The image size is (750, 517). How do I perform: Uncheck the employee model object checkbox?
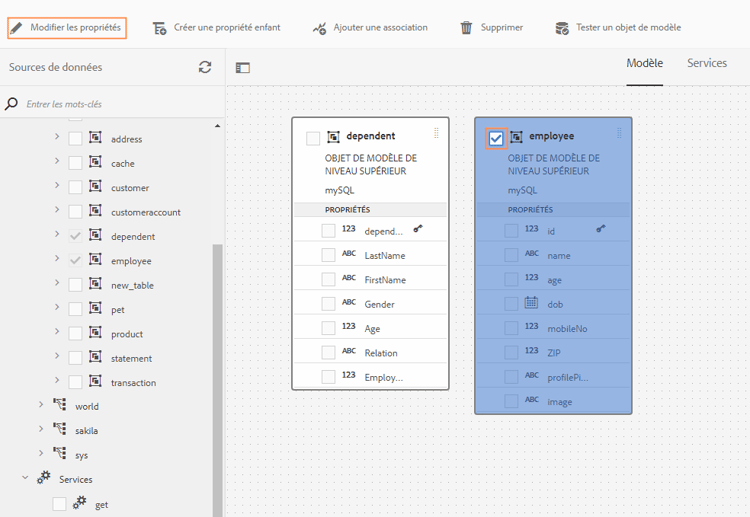tap(496, 139)
